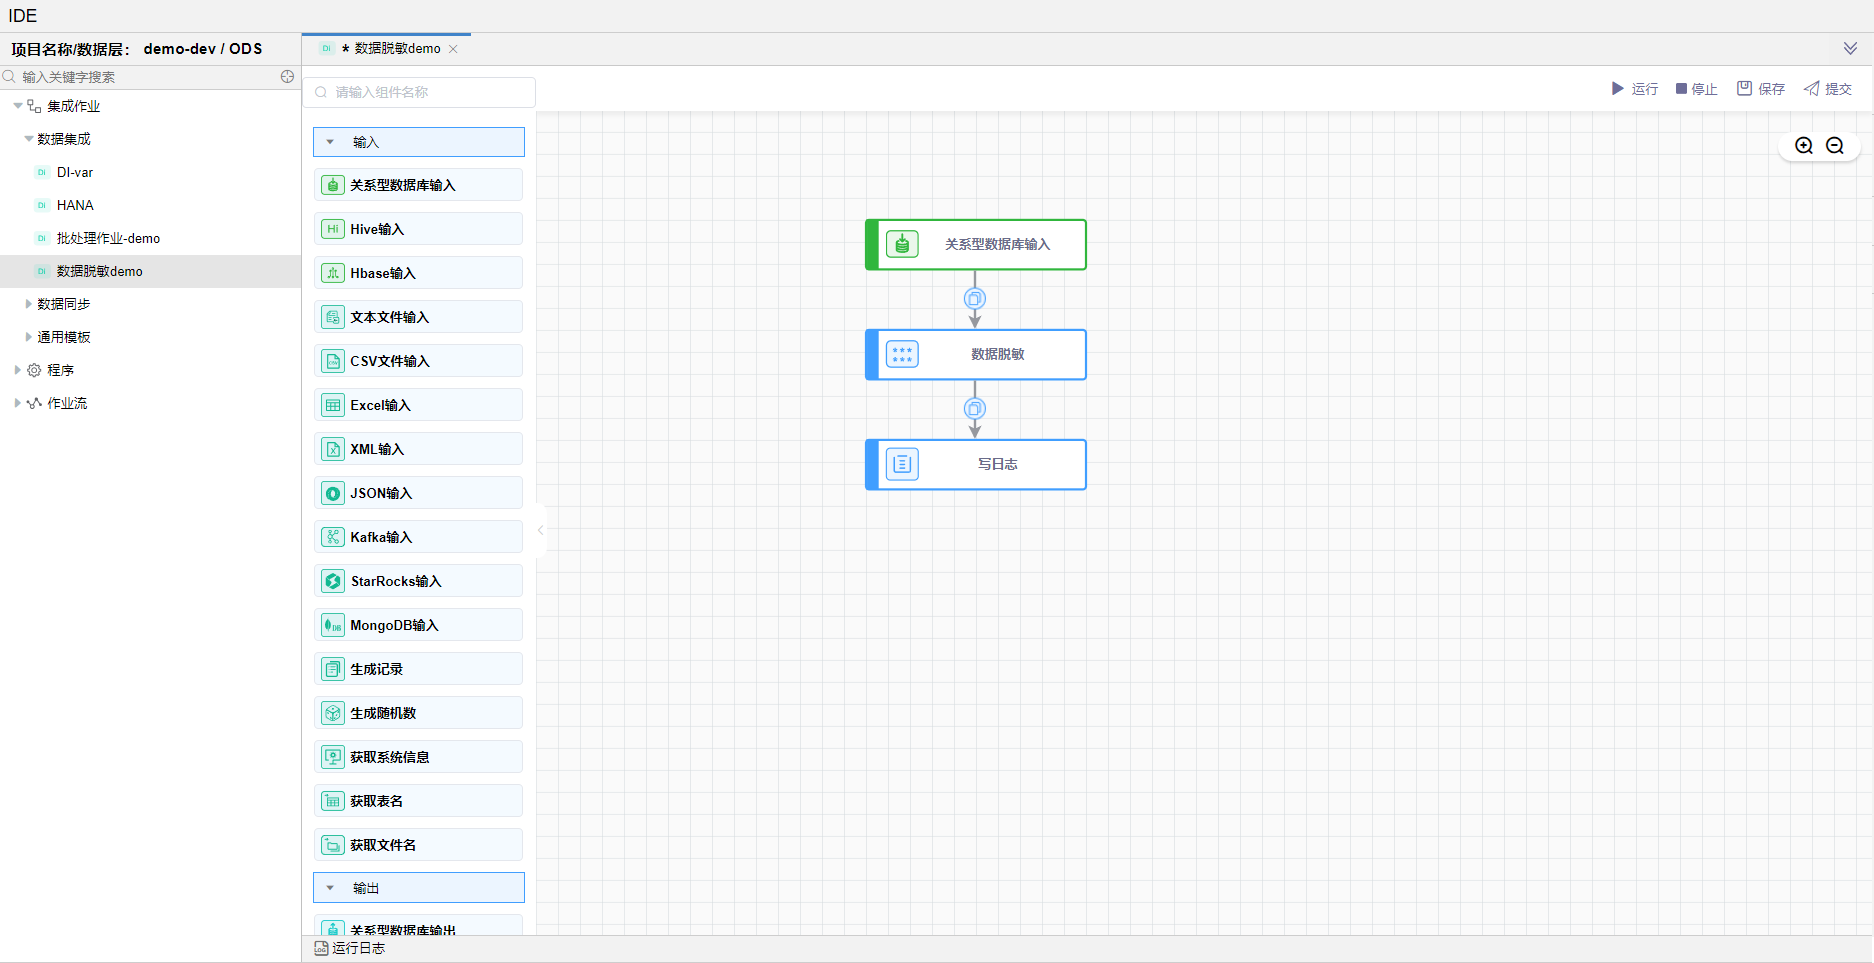Select the Kafka输入 component icon
Screen dimensions: 1874x963
click(x=333, y=537)
